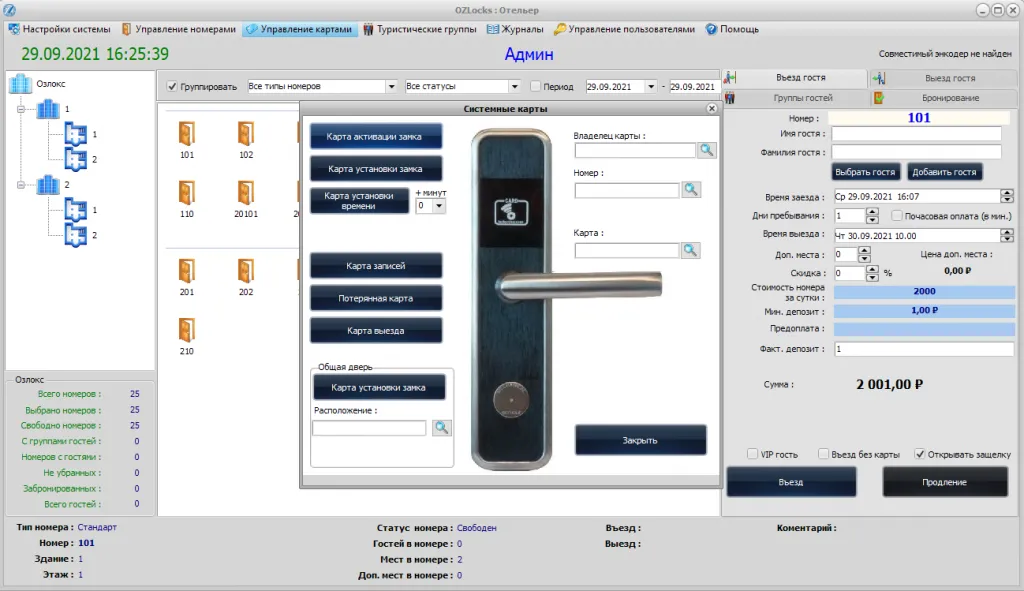Screen dimensions: 1024x591
Task: Click room 210 door icon
Action: tap(186, 329)
